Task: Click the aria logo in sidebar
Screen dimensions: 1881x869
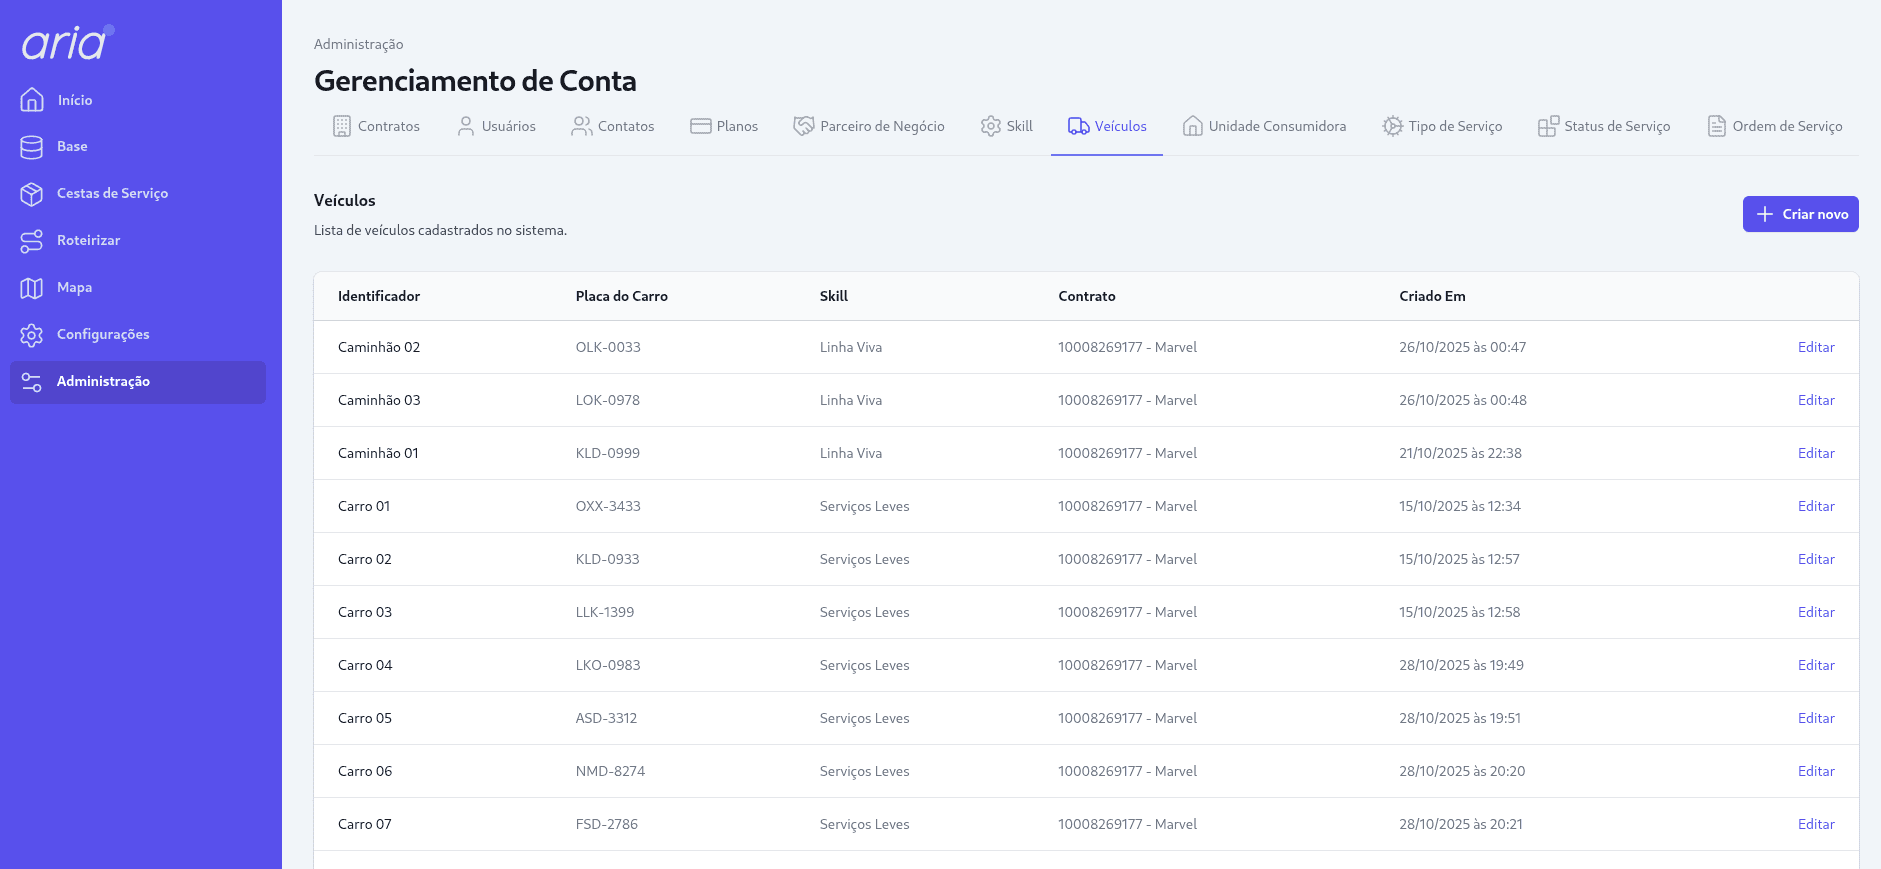Action: (66, 43)
